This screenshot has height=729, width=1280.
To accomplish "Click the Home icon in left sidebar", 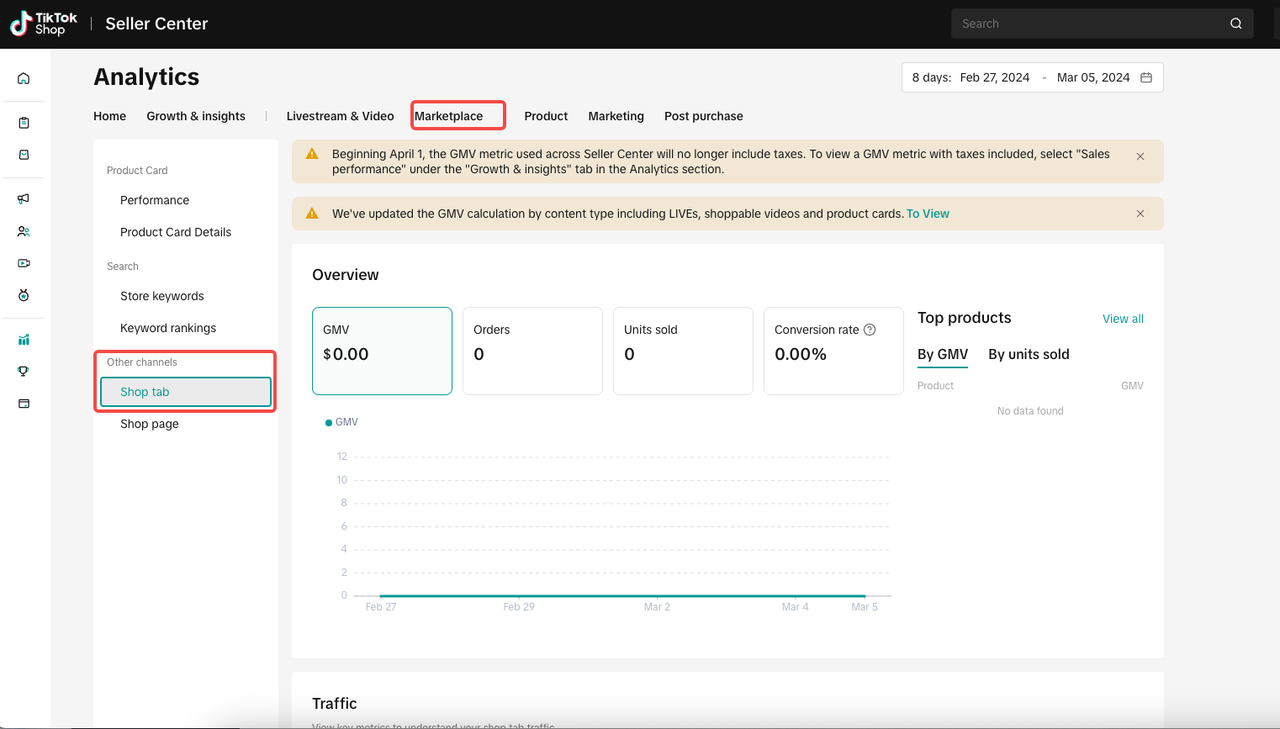I will pyautogui.click(x=24, y=79).
